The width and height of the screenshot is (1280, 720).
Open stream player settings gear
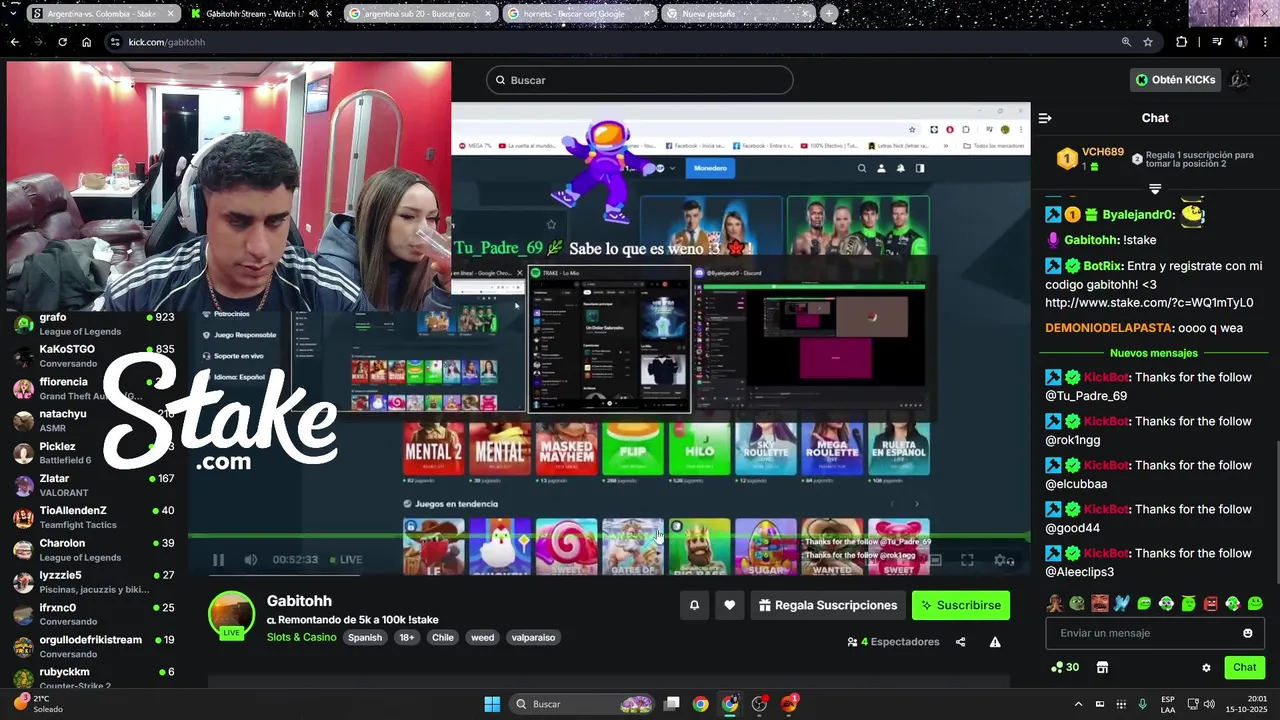pyautogui.click(x=1000, y=561)
